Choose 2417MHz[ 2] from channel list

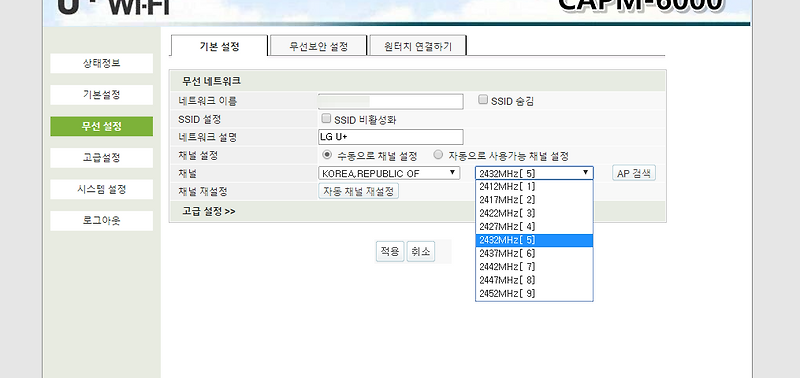coord(534,200)
